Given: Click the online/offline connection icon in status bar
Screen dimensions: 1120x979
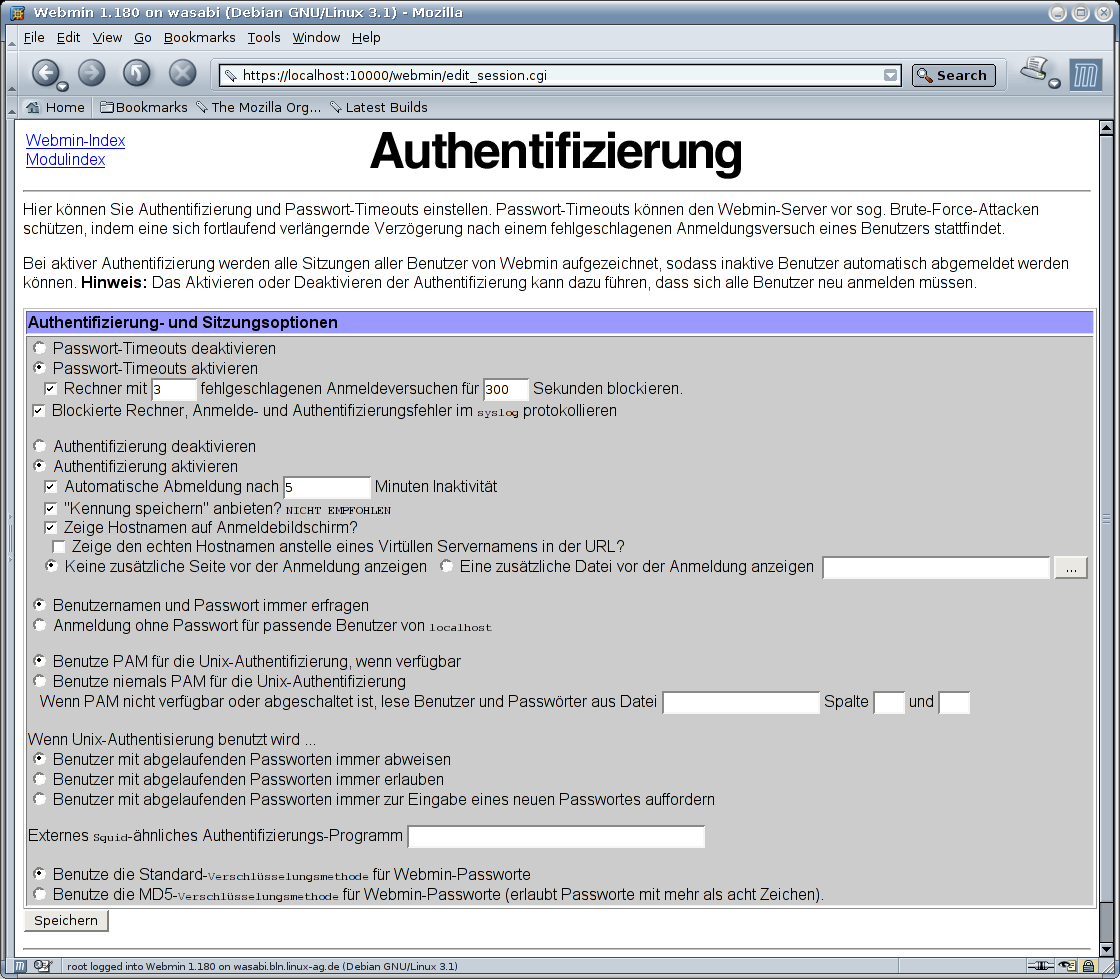Looking at the screenshot, I should (x=1041, y=966).
